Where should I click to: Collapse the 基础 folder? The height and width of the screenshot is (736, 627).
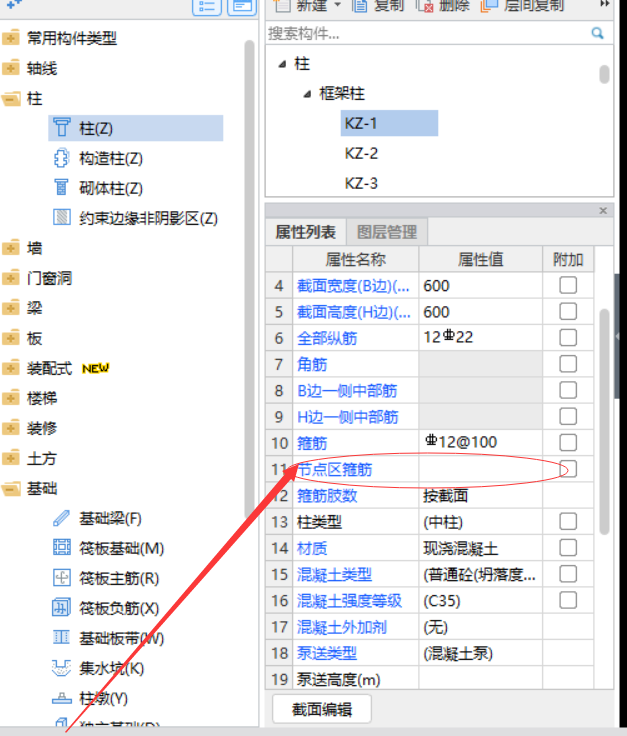(x=11, y=489)
